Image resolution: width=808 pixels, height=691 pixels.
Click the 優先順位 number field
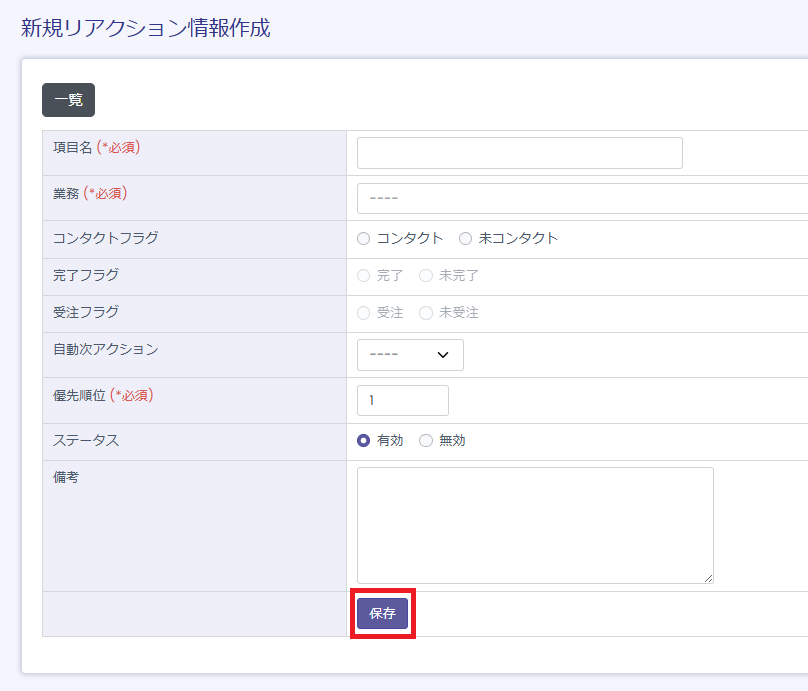click(x=402, y=400)
